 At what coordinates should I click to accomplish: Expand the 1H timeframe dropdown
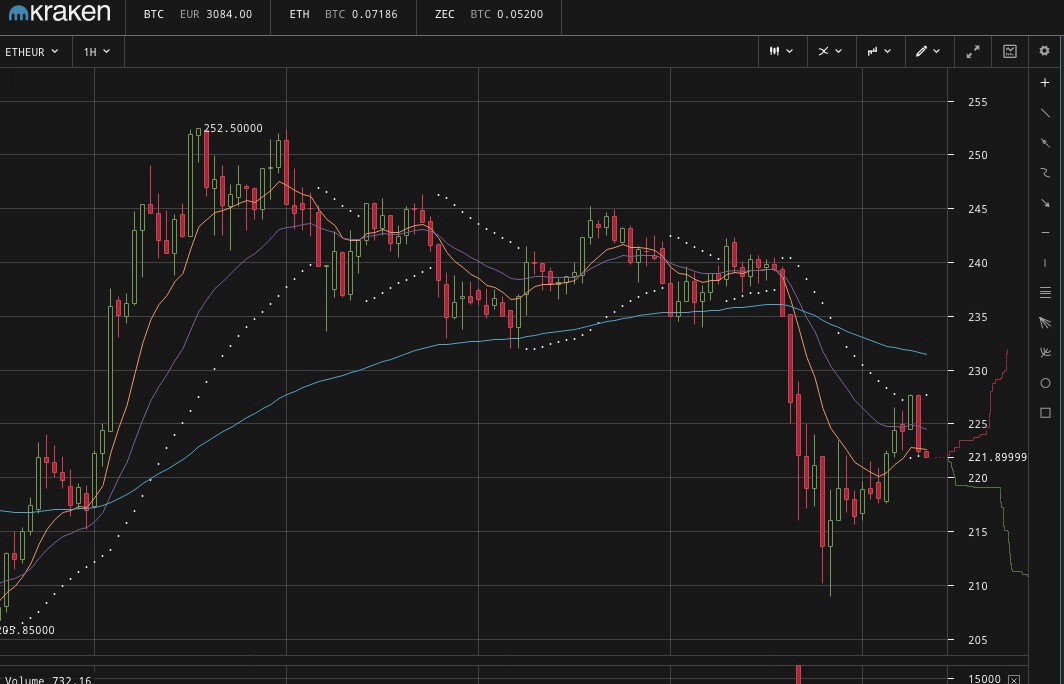point(97,52)
